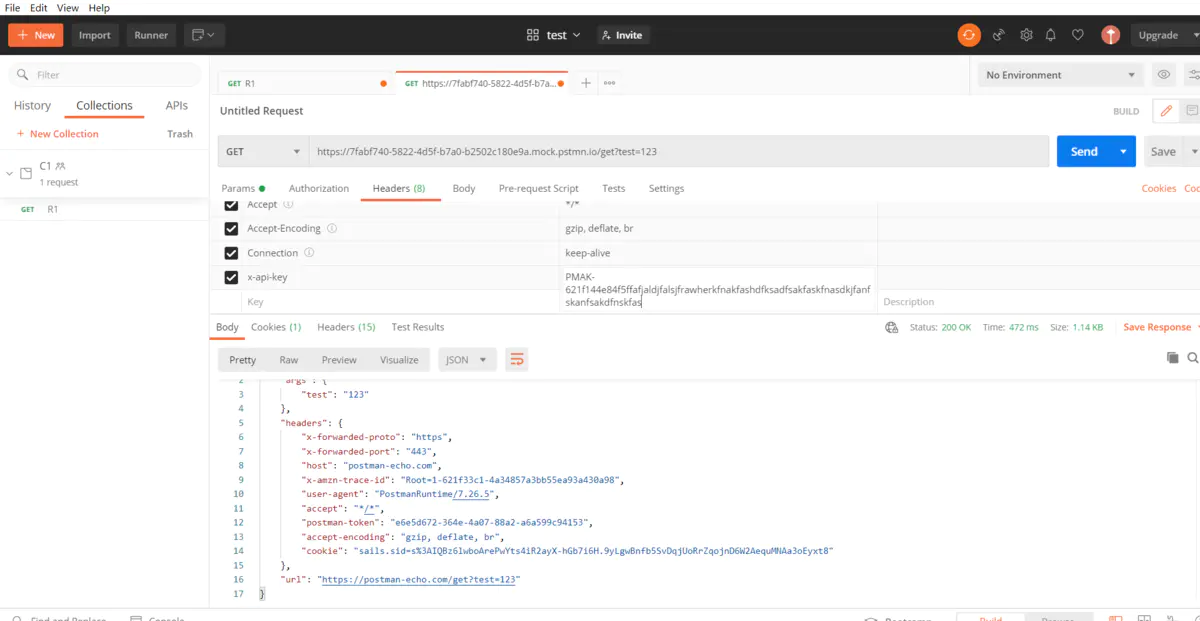Open the No Environment dropdown
The image size is (1200, 621).
[x=1060, y=75]
